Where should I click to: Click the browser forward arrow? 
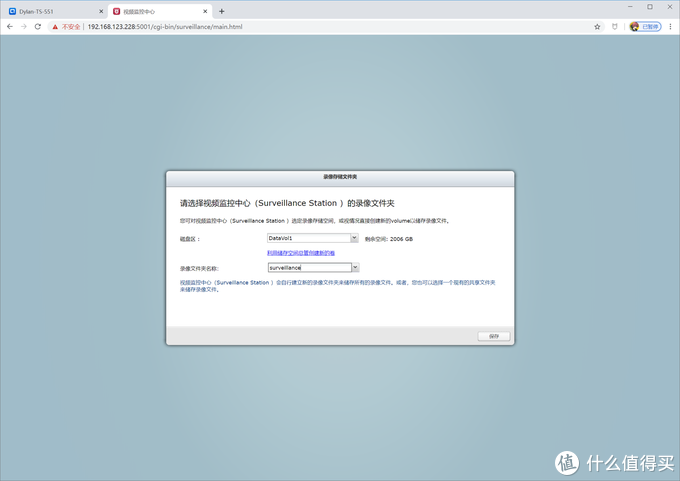[24, 26]
